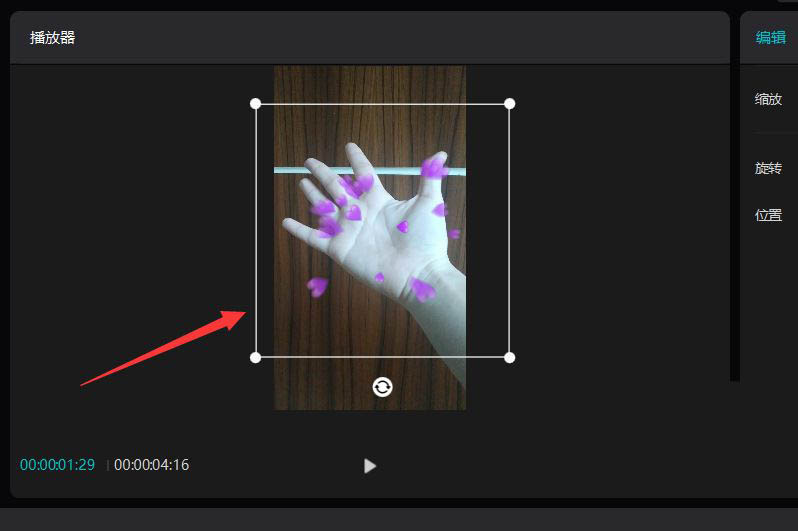Click the top-right corner handle of selection box
The height and width of the screenshot is (531, 798).
click(x=509, y=104)
